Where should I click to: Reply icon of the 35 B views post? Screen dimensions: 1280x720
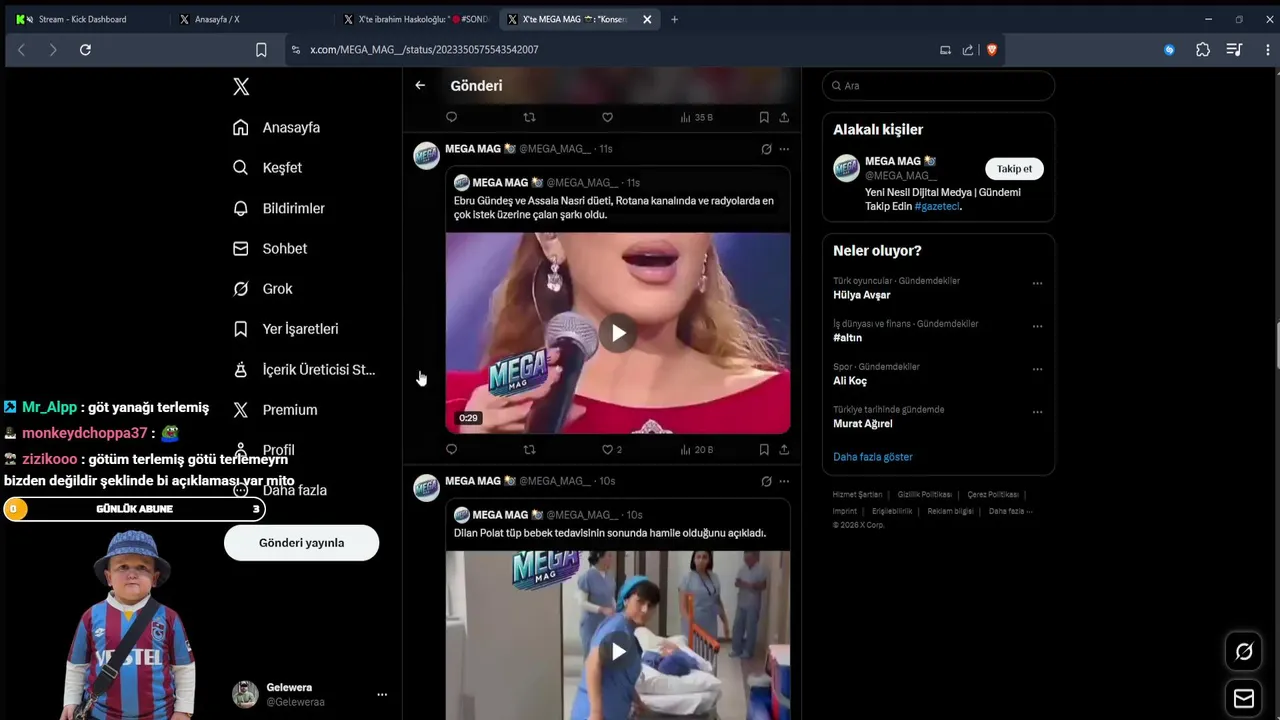(x=451, y=117)
